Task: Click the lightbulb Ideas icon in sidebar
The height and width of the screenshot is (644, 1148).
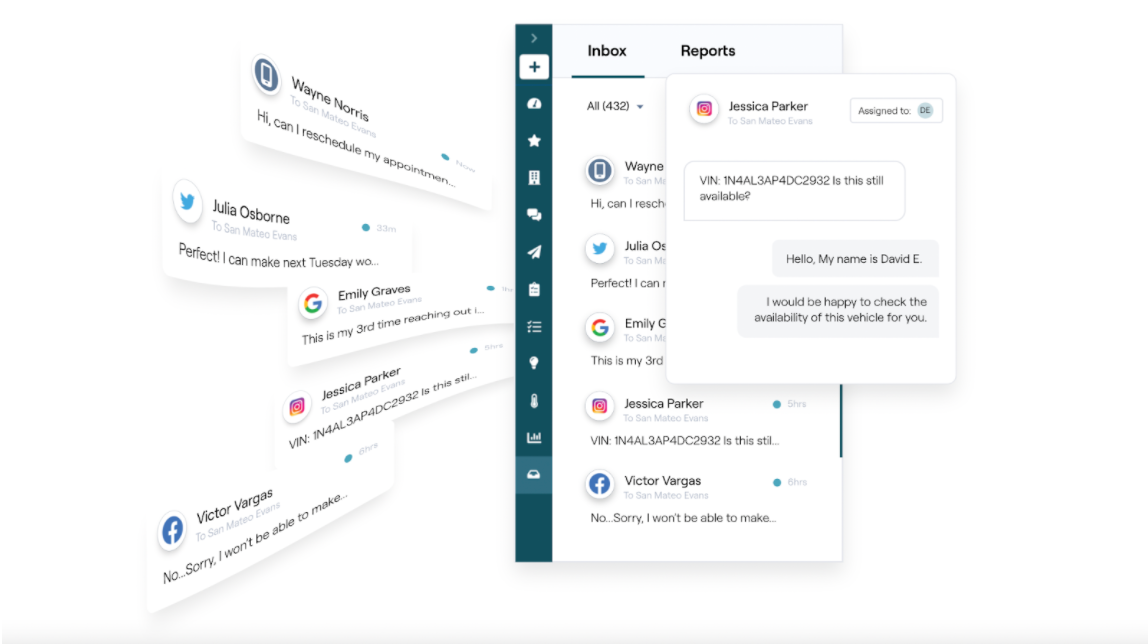Action: click(534, 362)
